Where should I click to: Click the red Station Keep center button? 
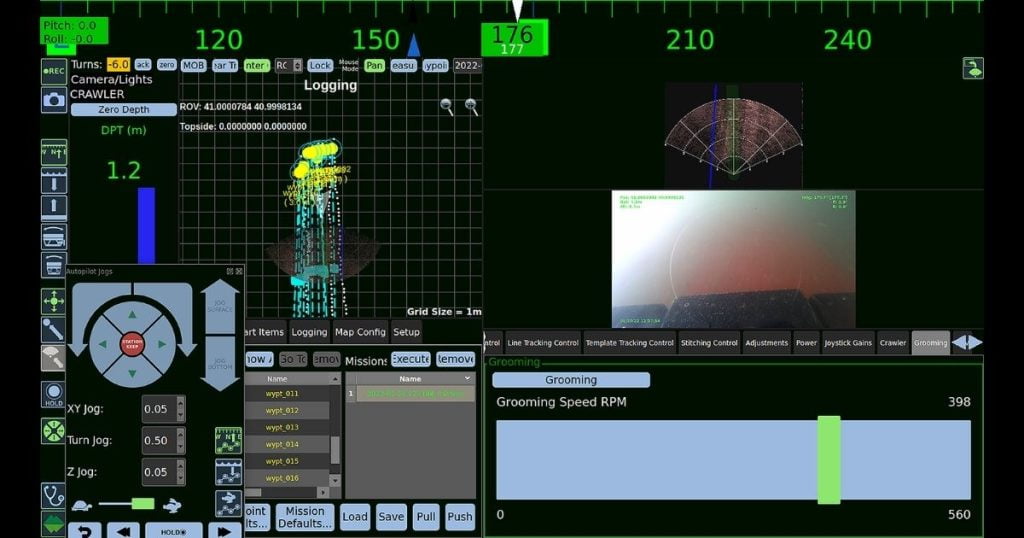click(x=133, y=344)
